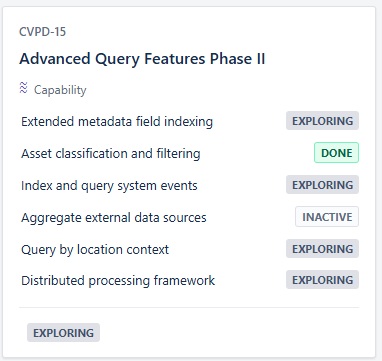Viewport: 382px width, 361px height.
Task: Click the INACTIVE status badge
Action: [x=327, y=217]
